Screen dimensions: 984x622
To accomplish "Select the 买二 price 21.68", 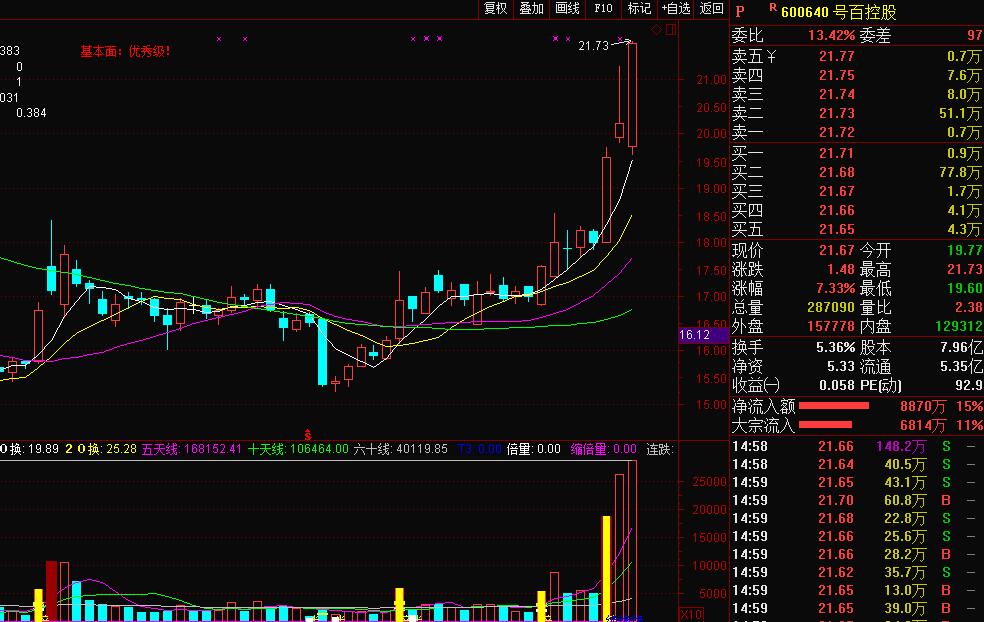I will click(x=837, y=172).
